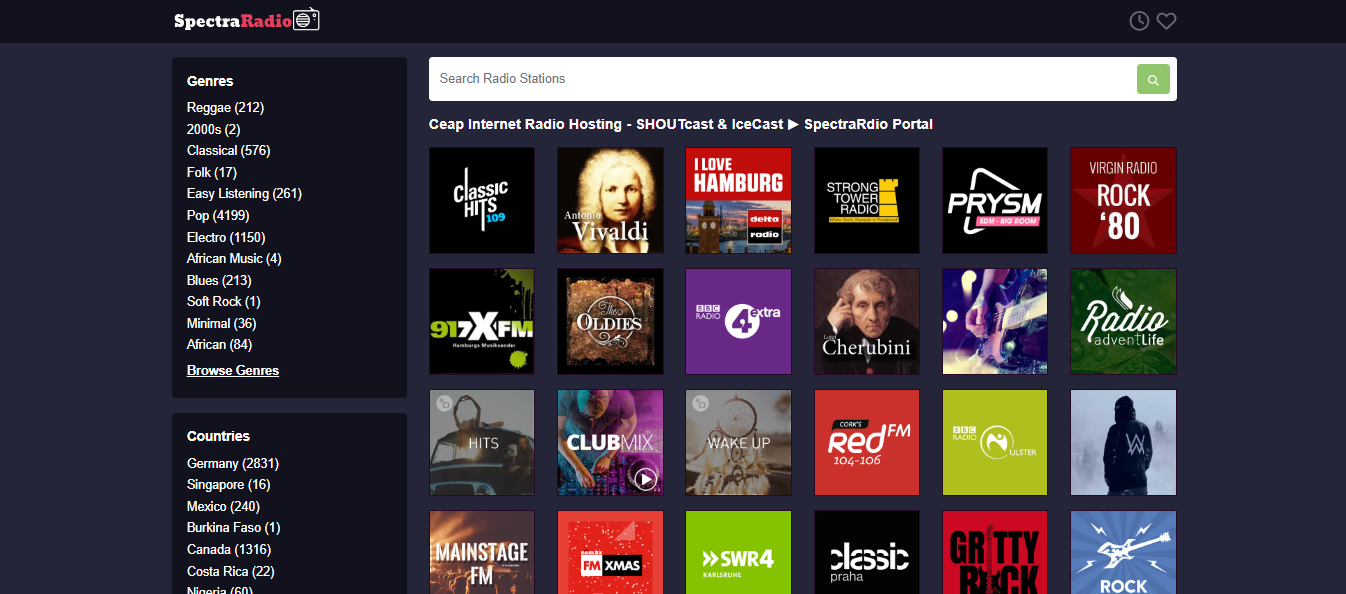Select Classical genre link
1346x594 pixels.
[228, 150]
